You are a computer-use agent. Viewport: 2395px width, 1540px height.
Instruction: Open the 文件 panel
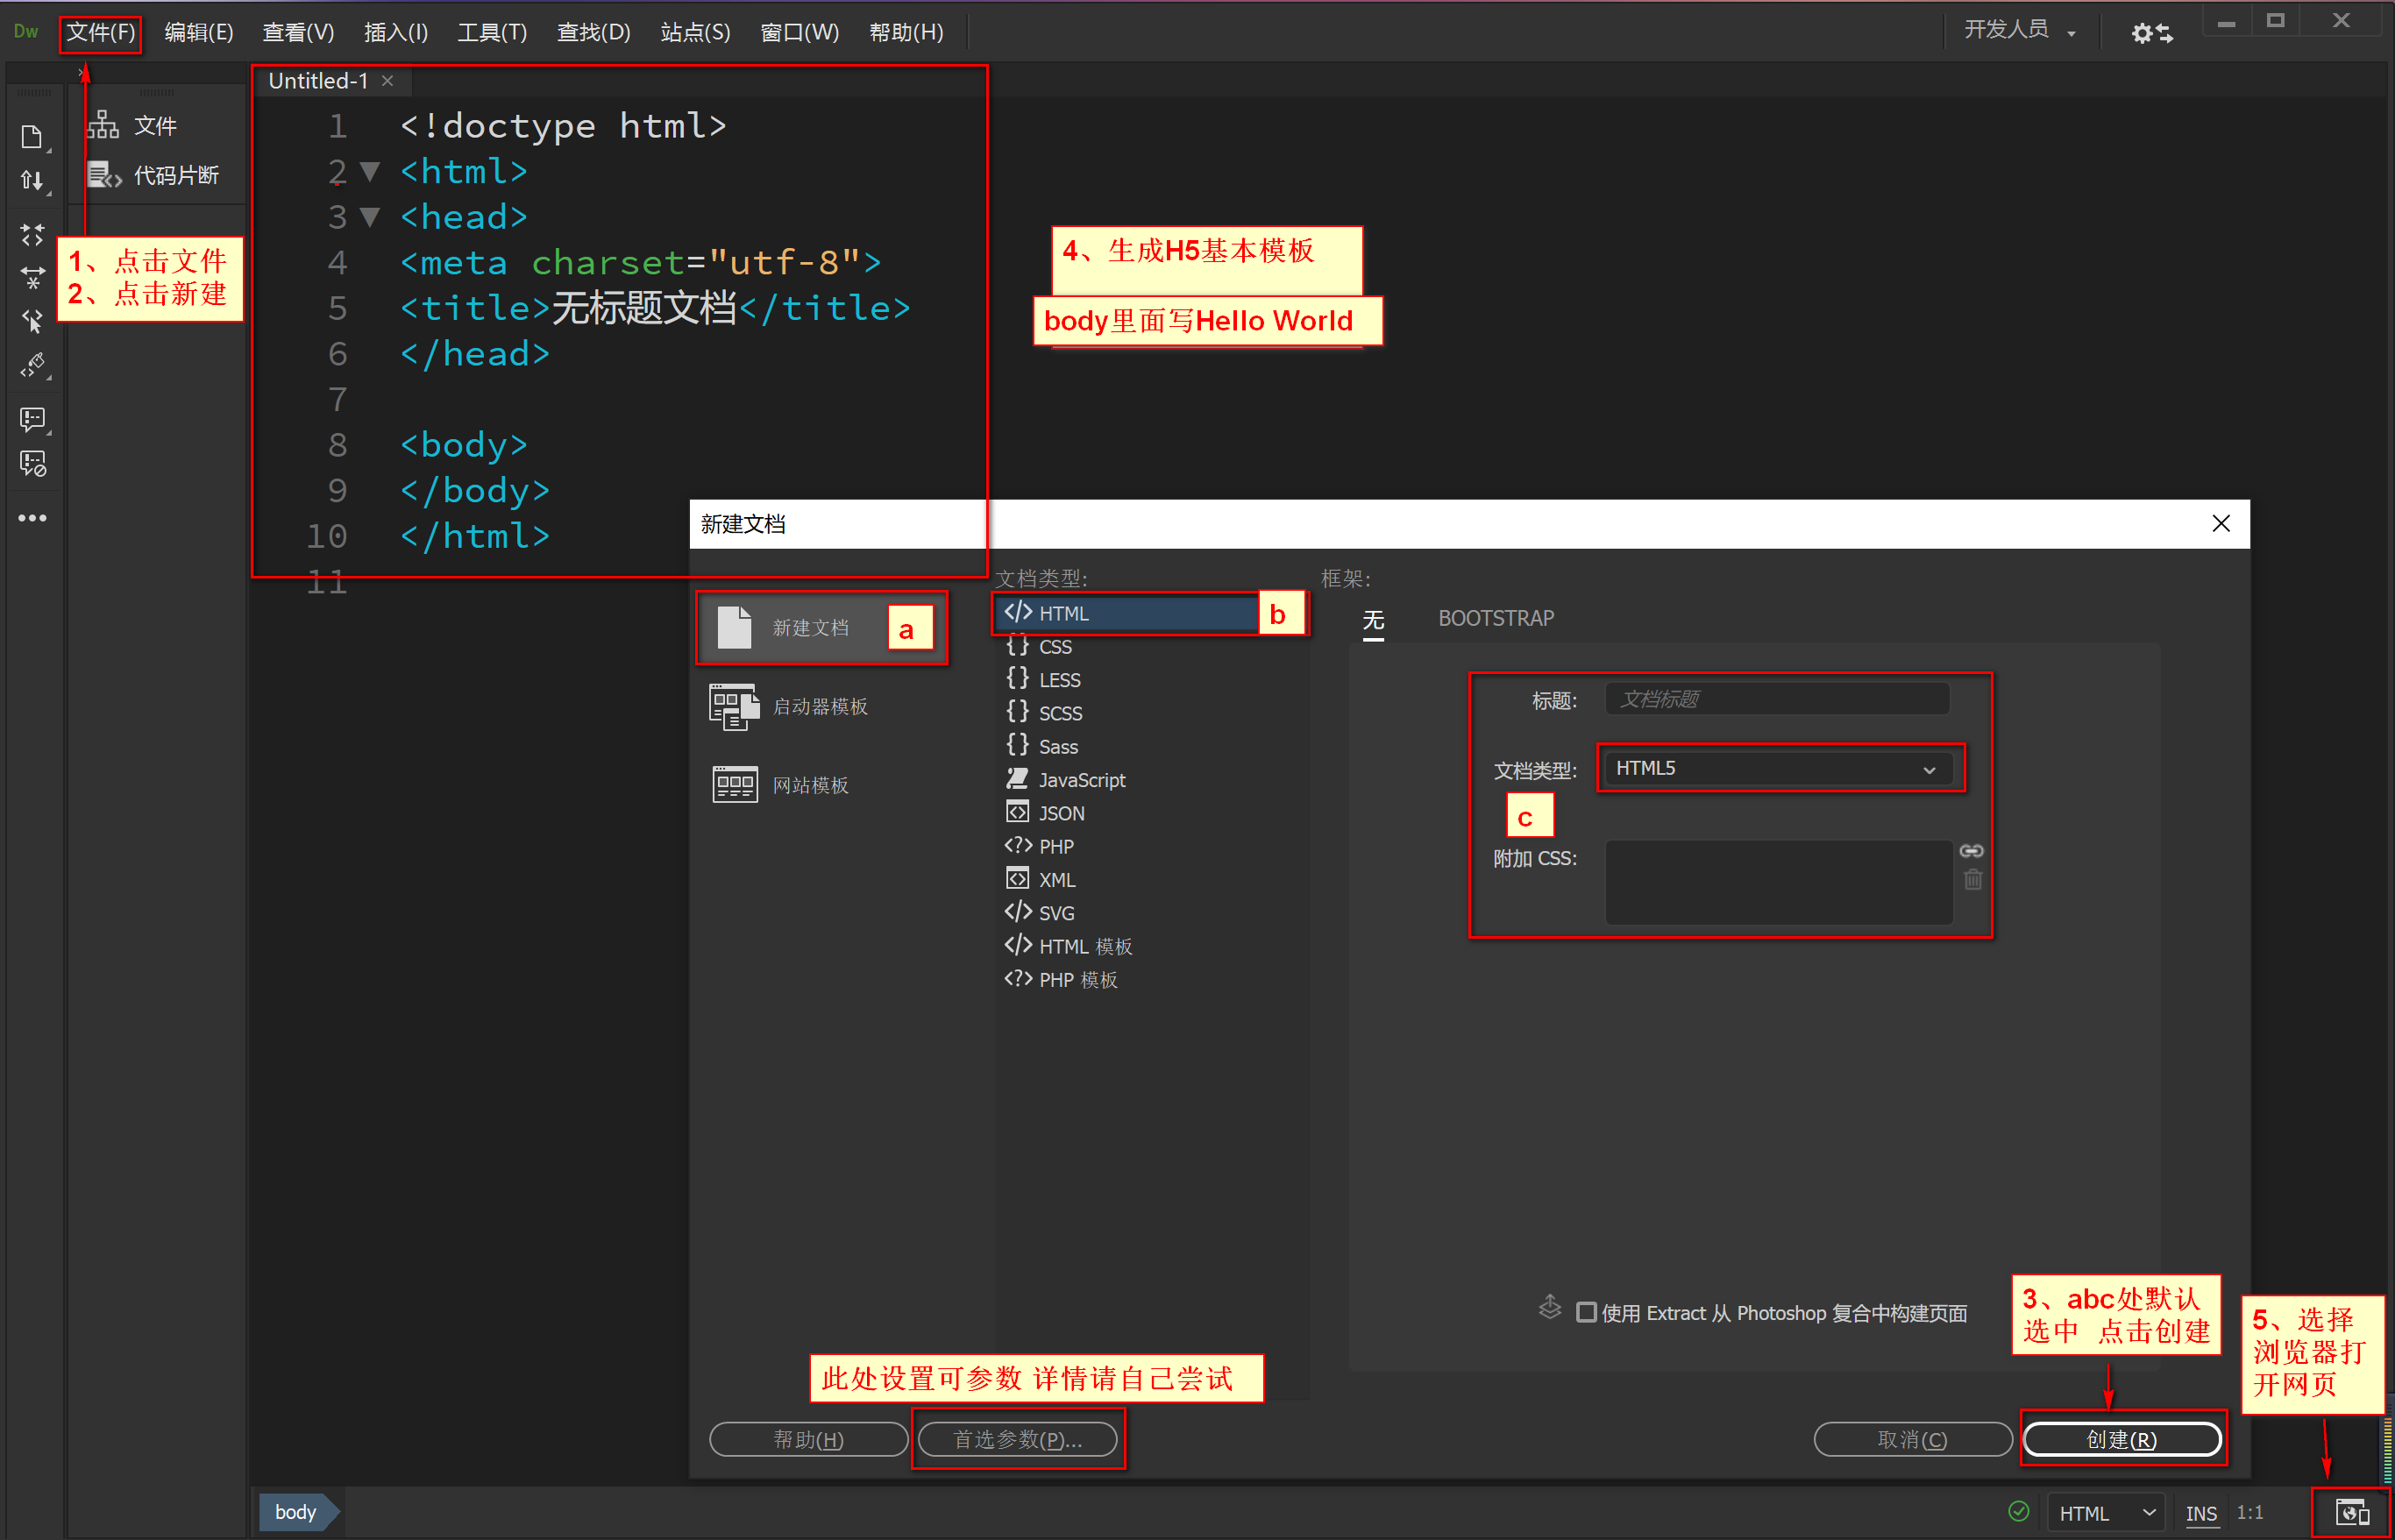coord(133,126)
